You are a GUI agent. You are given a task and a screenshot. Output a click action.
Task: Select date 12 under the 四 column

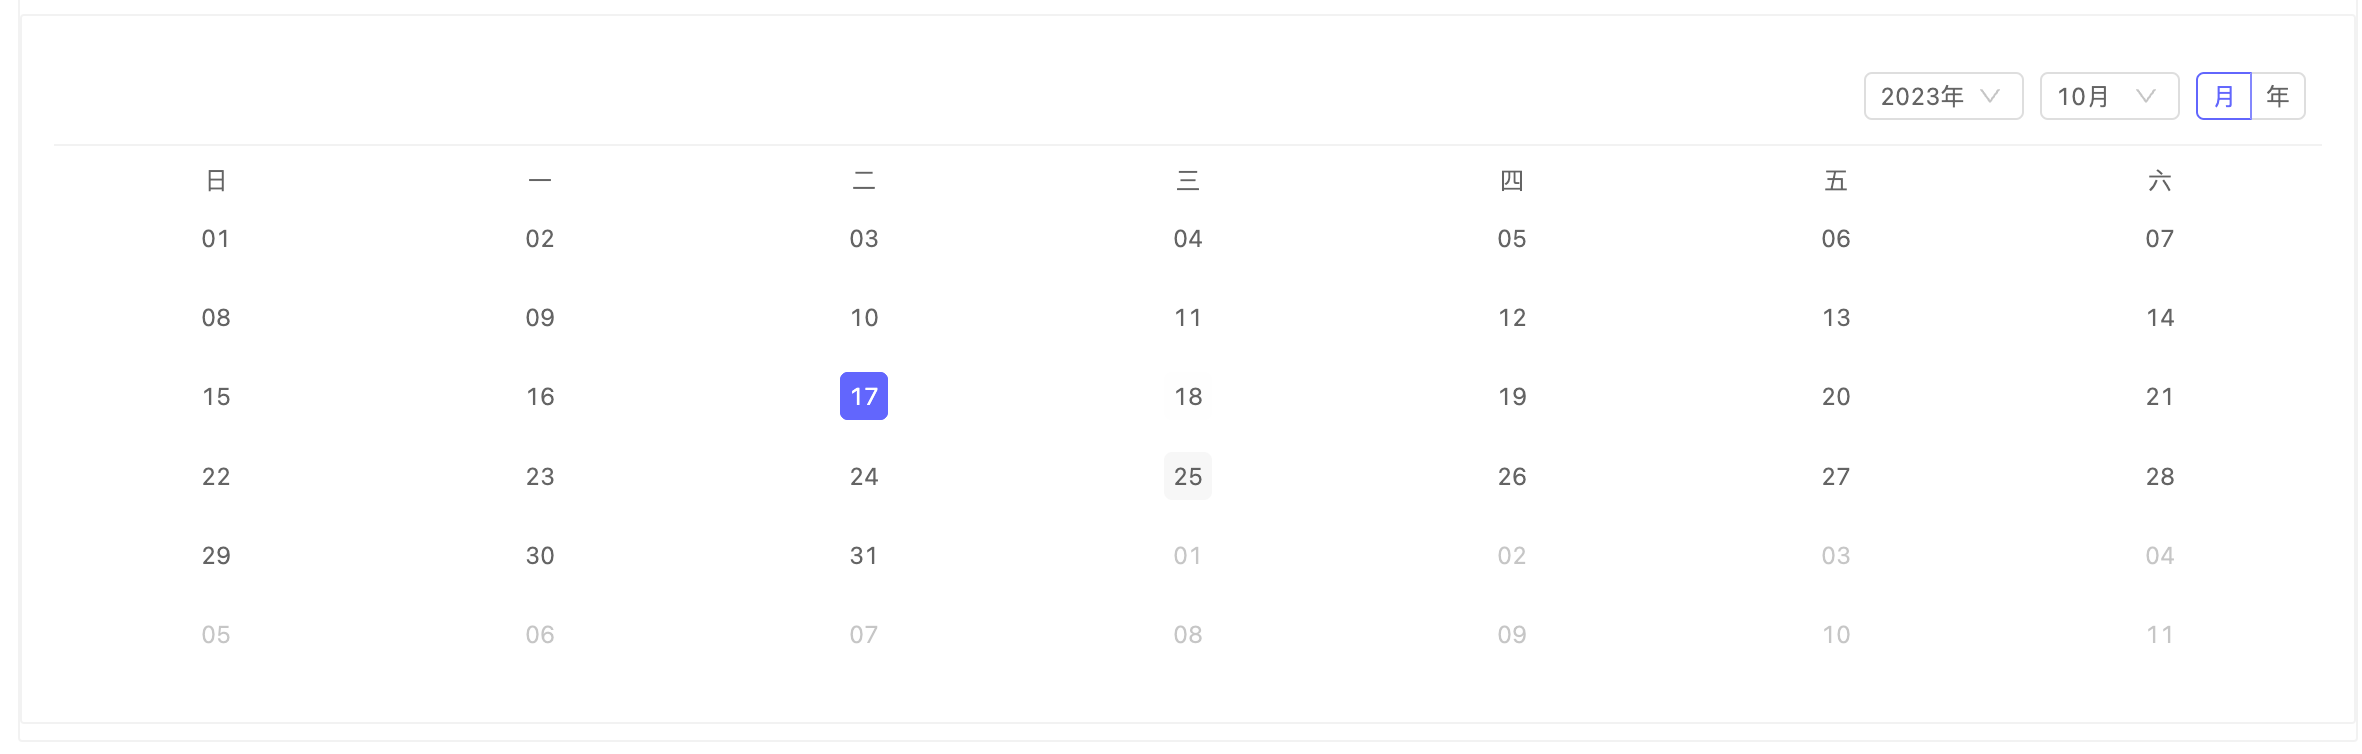pos(1512,317)
